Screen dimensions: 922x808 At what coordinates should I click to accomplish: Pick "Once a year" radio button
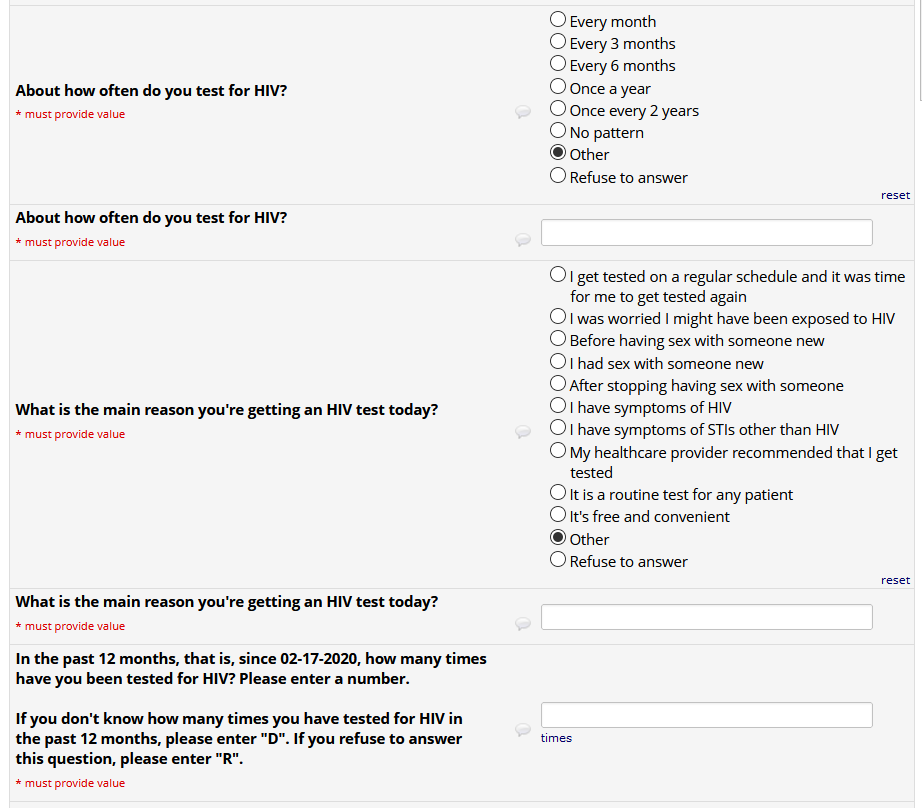(x=558, y=88)
